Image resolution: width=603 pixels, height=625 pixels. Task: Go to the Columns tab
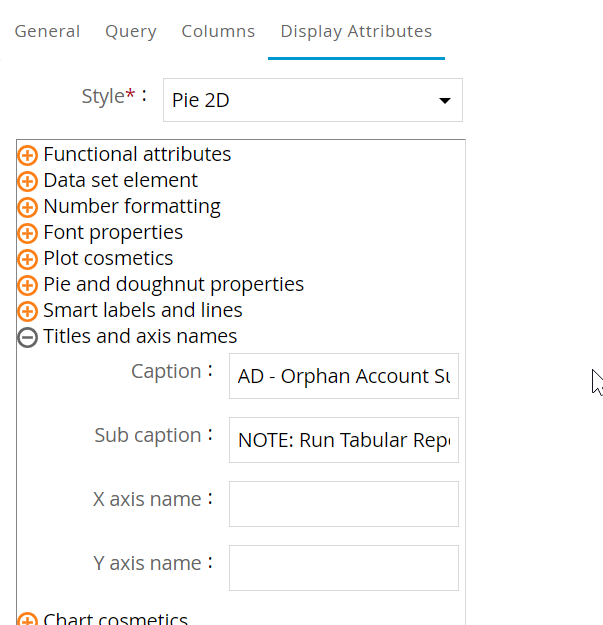[x=218, y=31]
